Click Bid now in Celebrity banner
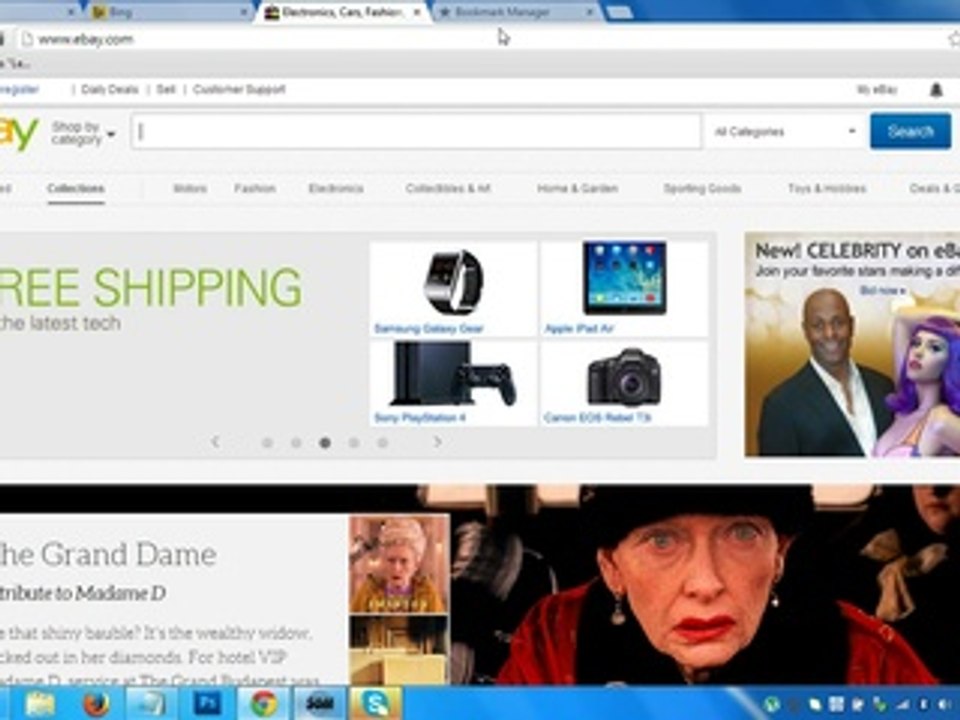 882,290
